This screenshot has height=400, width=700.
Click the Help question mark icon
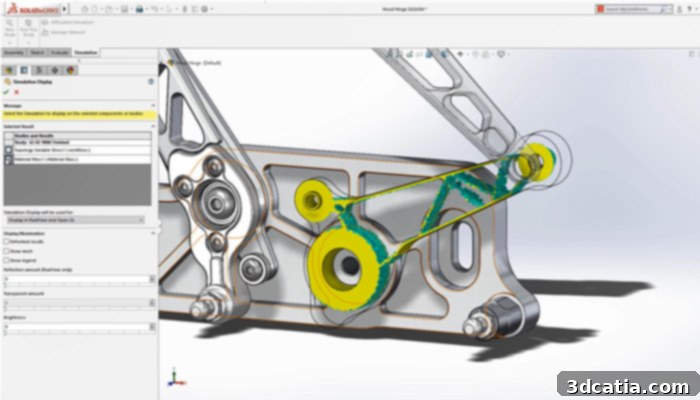[690, 8]
